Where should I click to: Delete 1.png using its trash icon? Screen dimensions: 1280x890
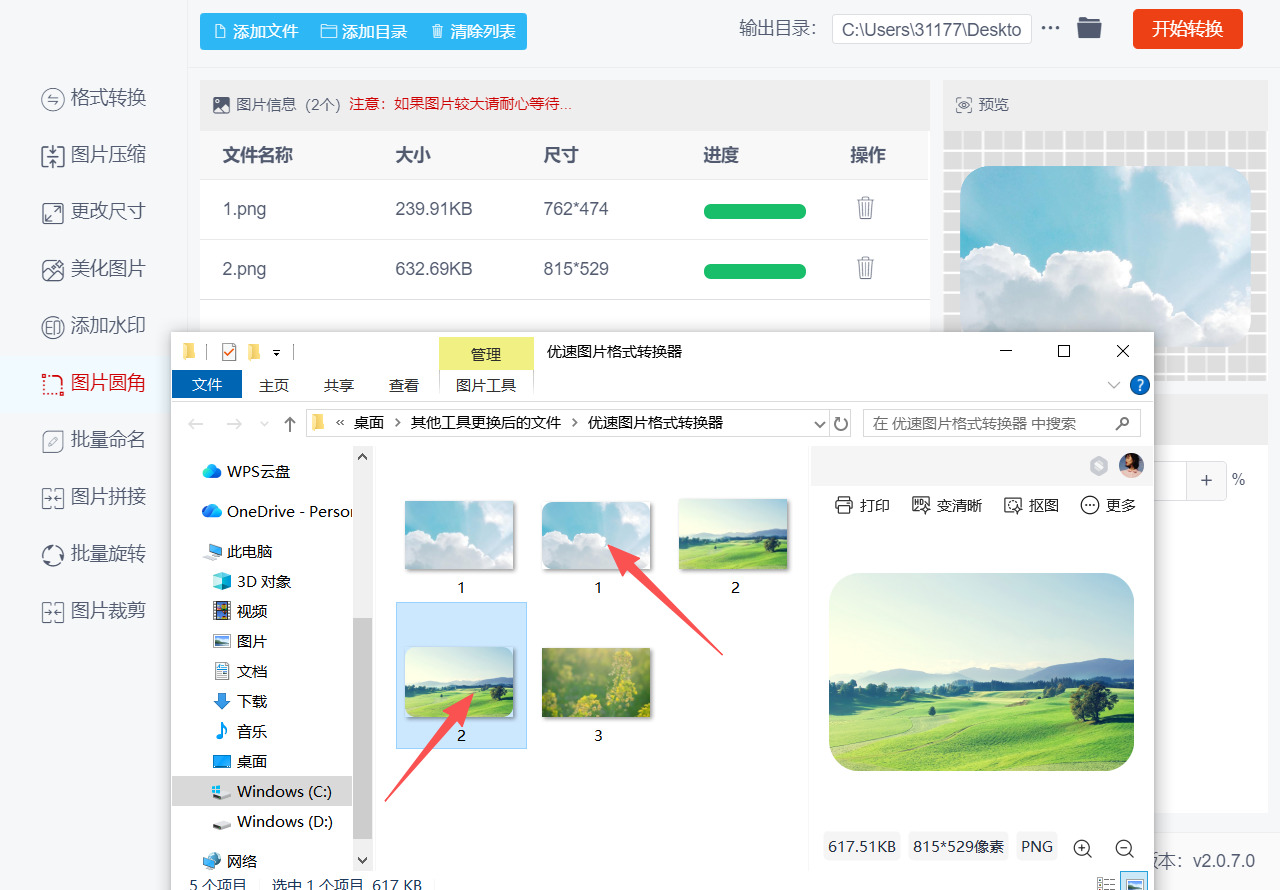[866, 208]
